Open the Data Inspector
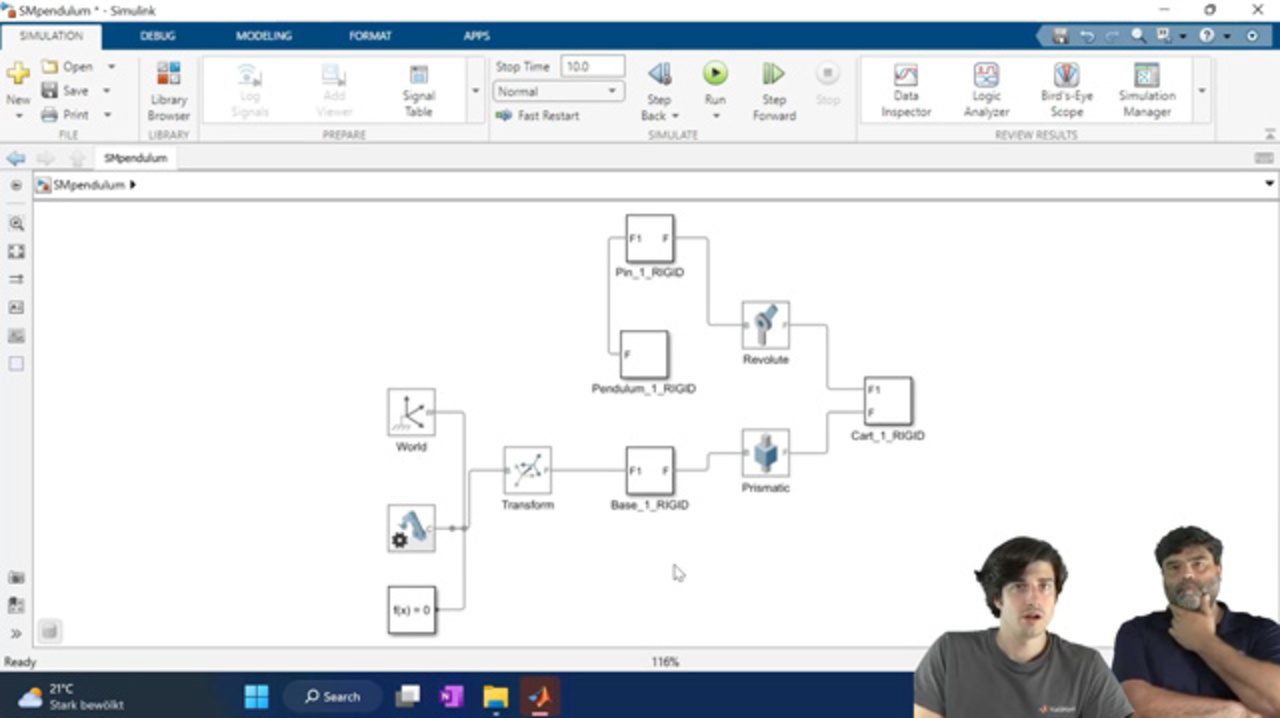Viewport: 1280px width, 718px height. (905, 89)
